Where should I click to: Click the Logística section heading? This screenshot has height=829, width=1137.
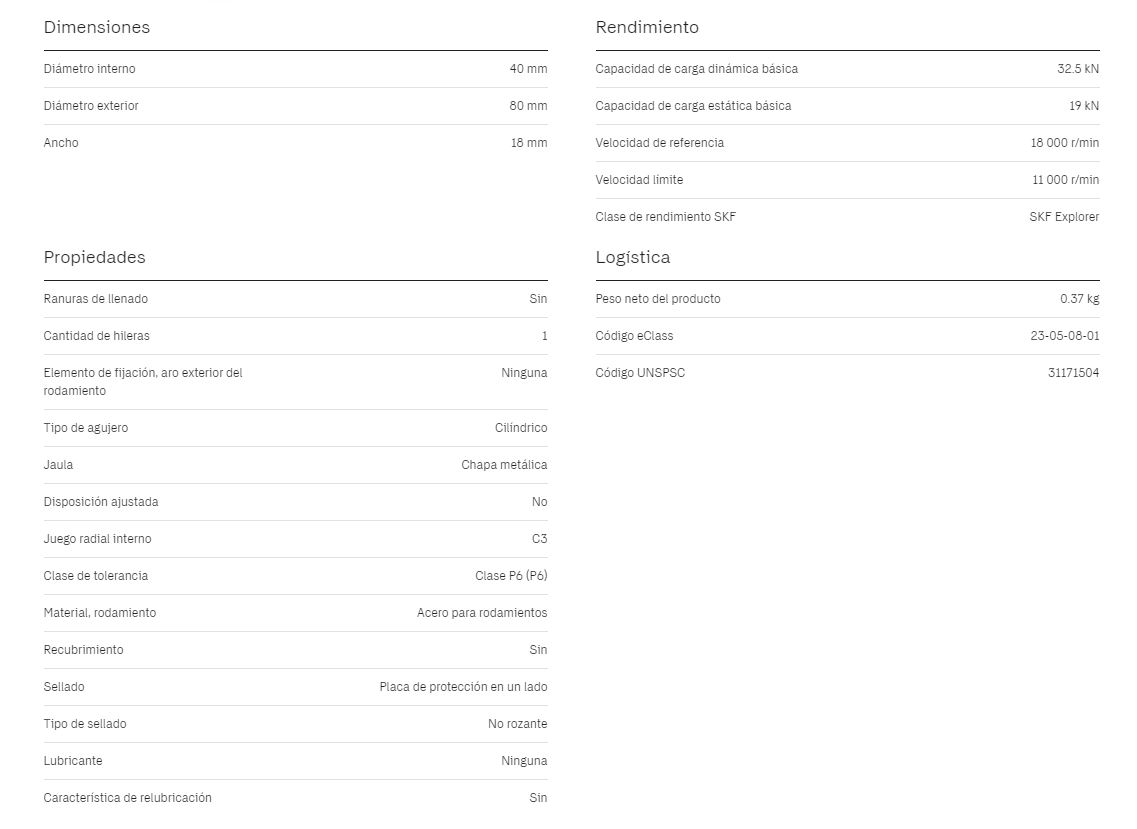632,257
